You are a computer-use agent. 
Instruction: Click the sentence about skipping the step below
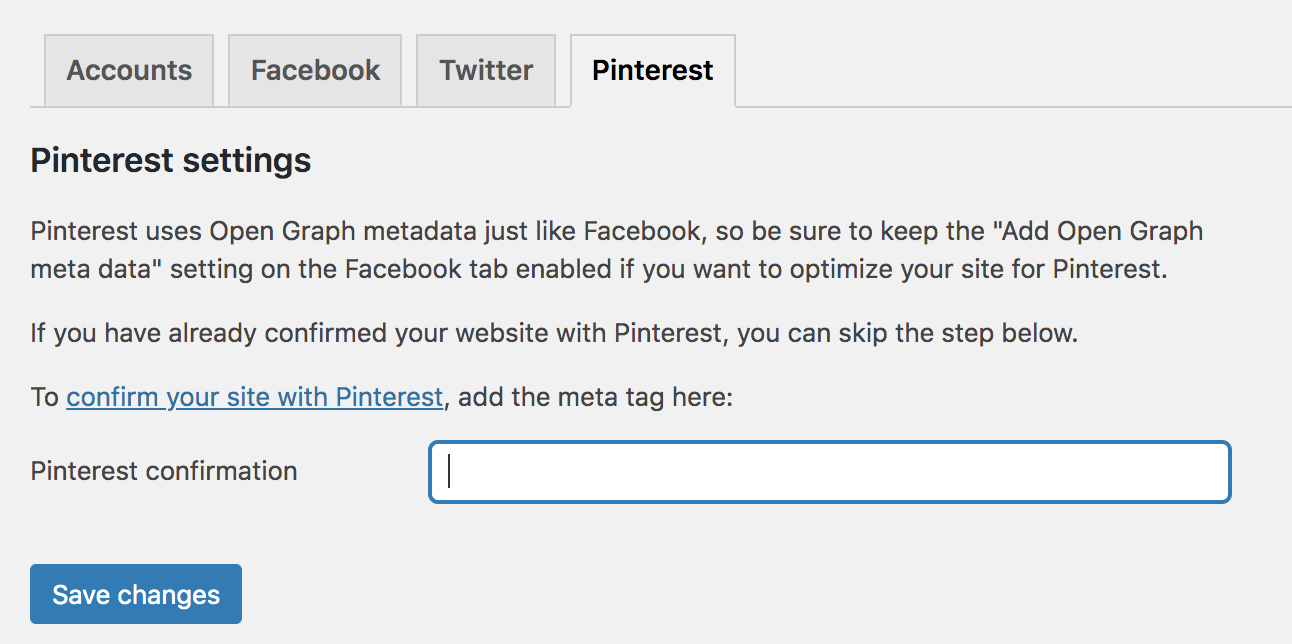(554, 333)
